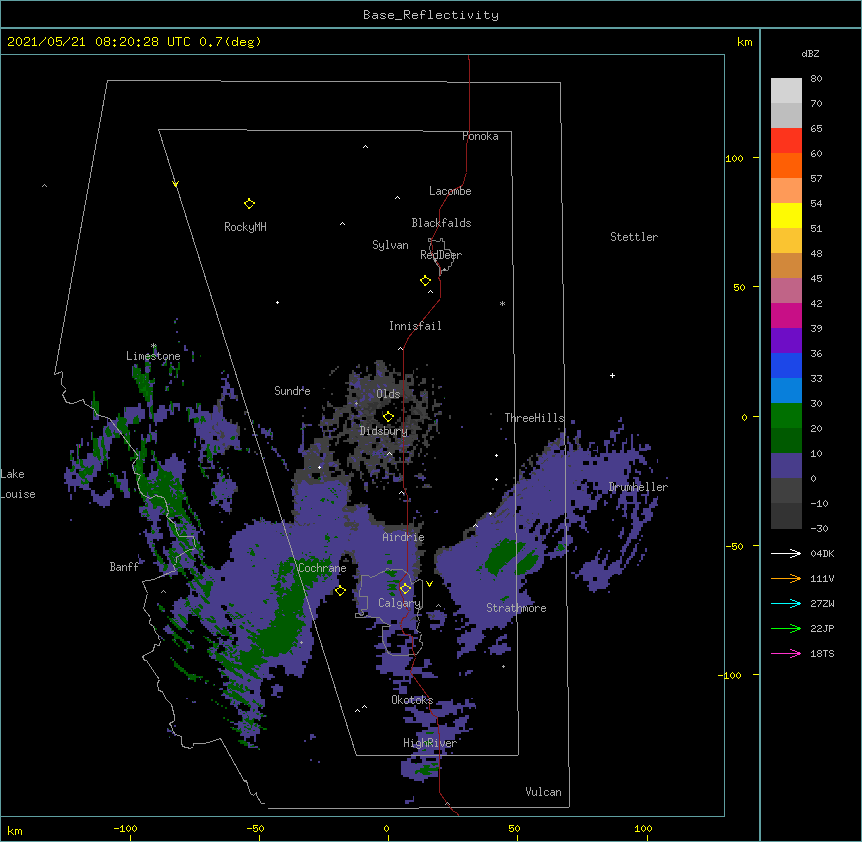The width and height of the screenshot is (862, 842).
Task: Pick the light blue 33 dBZ legend swatch
Action: (786, 391)
